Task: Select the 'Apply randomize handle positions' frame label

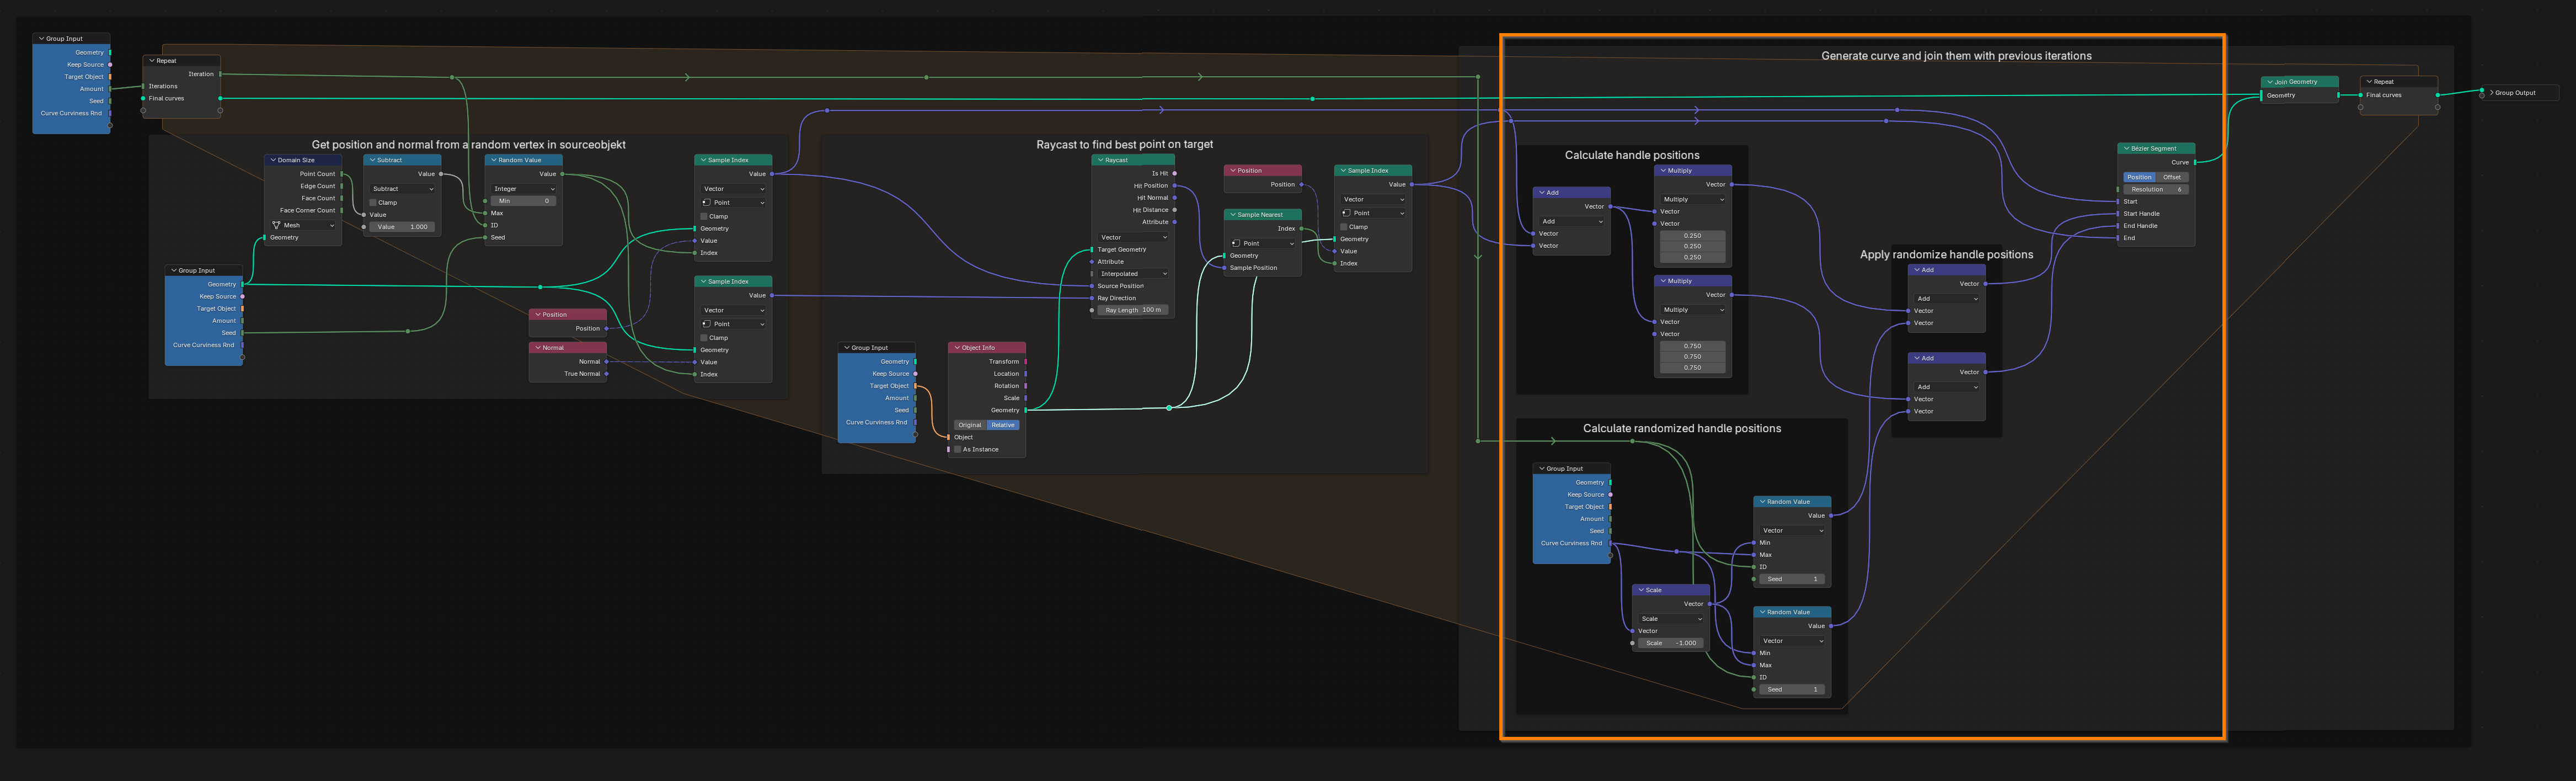Action: pos(1946,255)
